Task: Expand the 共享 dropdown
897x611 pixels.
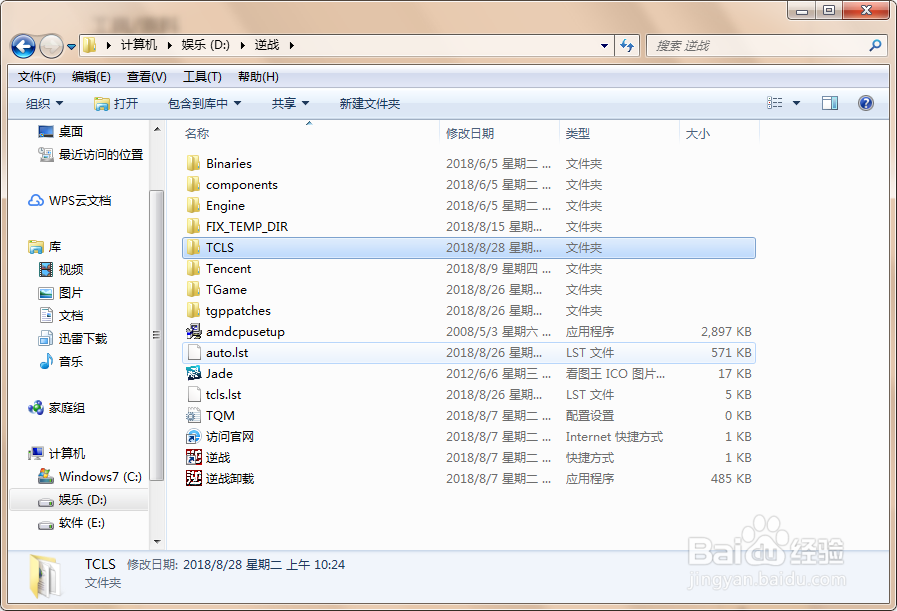Action: 290,104
